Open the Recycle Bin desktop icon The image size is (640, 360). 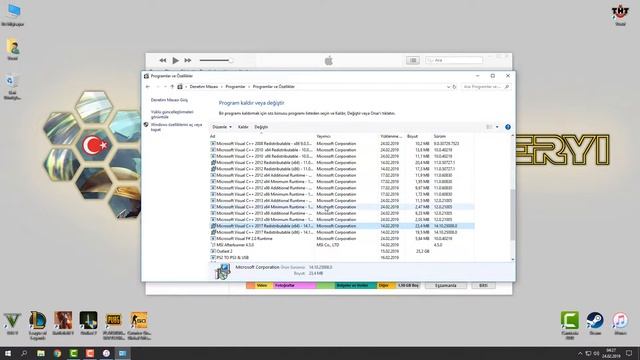12,87
